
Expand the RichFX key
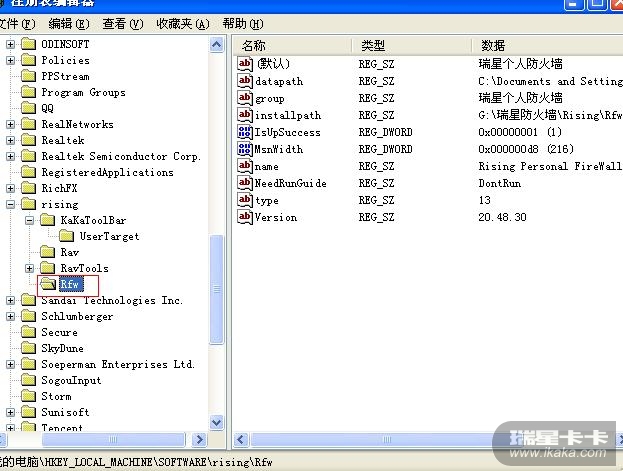[10, 188]
